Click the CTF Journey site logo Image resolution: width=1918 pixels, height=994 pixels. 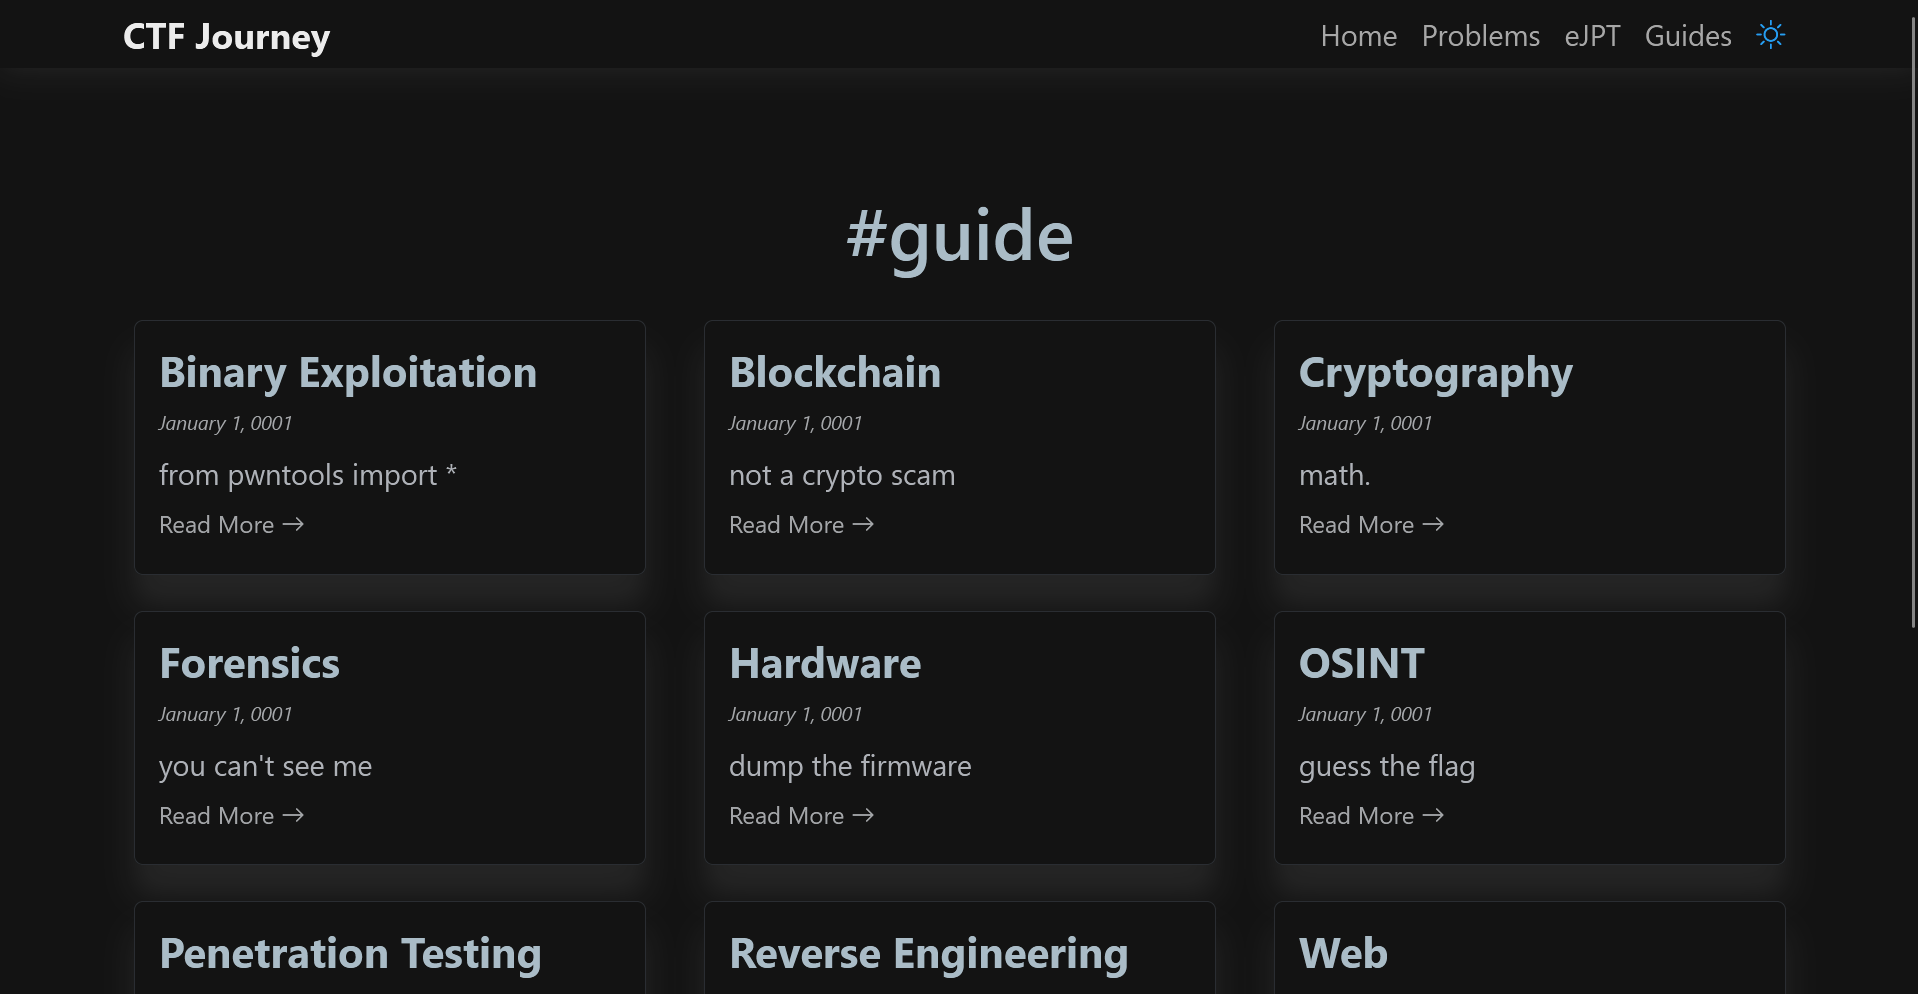pyautogui.click(x=226, y=36)
